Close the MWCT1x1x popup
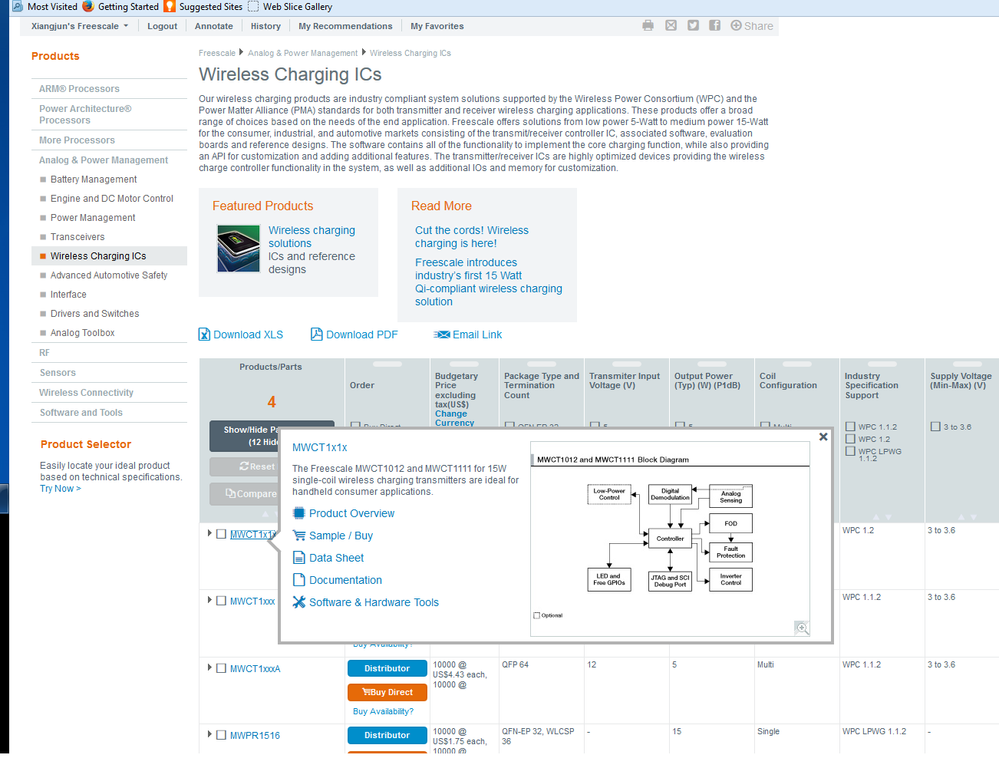Screen dimensions: 999x758 click(x=823, y=437)
